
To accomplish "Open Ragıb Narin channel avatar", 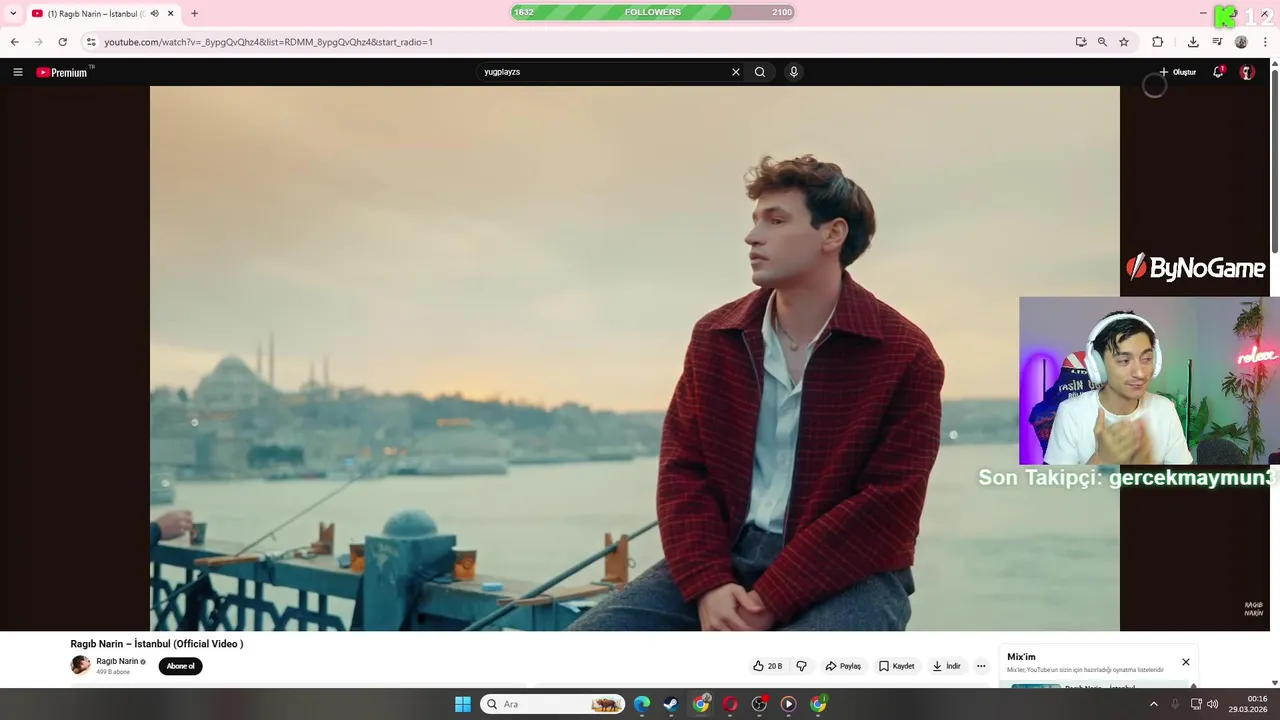I will [x=80, y=665].
